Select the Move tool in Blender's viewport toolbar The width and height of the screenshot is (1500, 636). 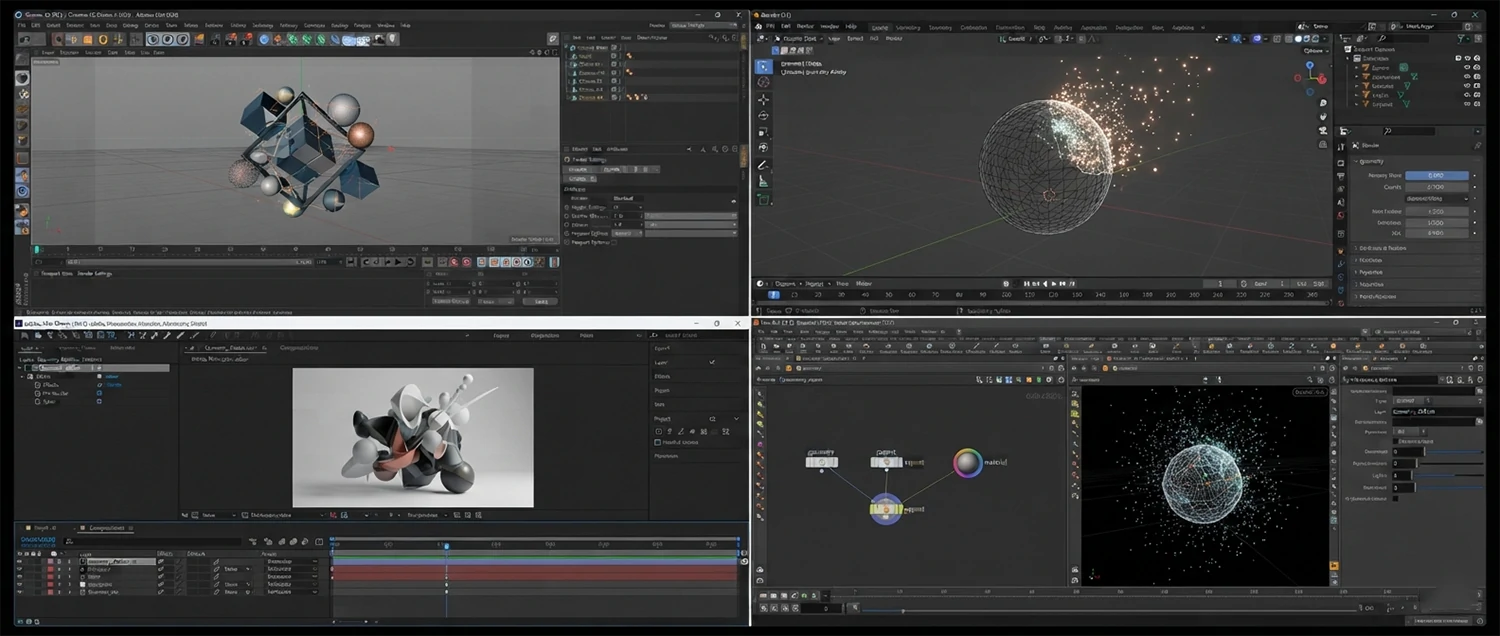click(763, 100)
